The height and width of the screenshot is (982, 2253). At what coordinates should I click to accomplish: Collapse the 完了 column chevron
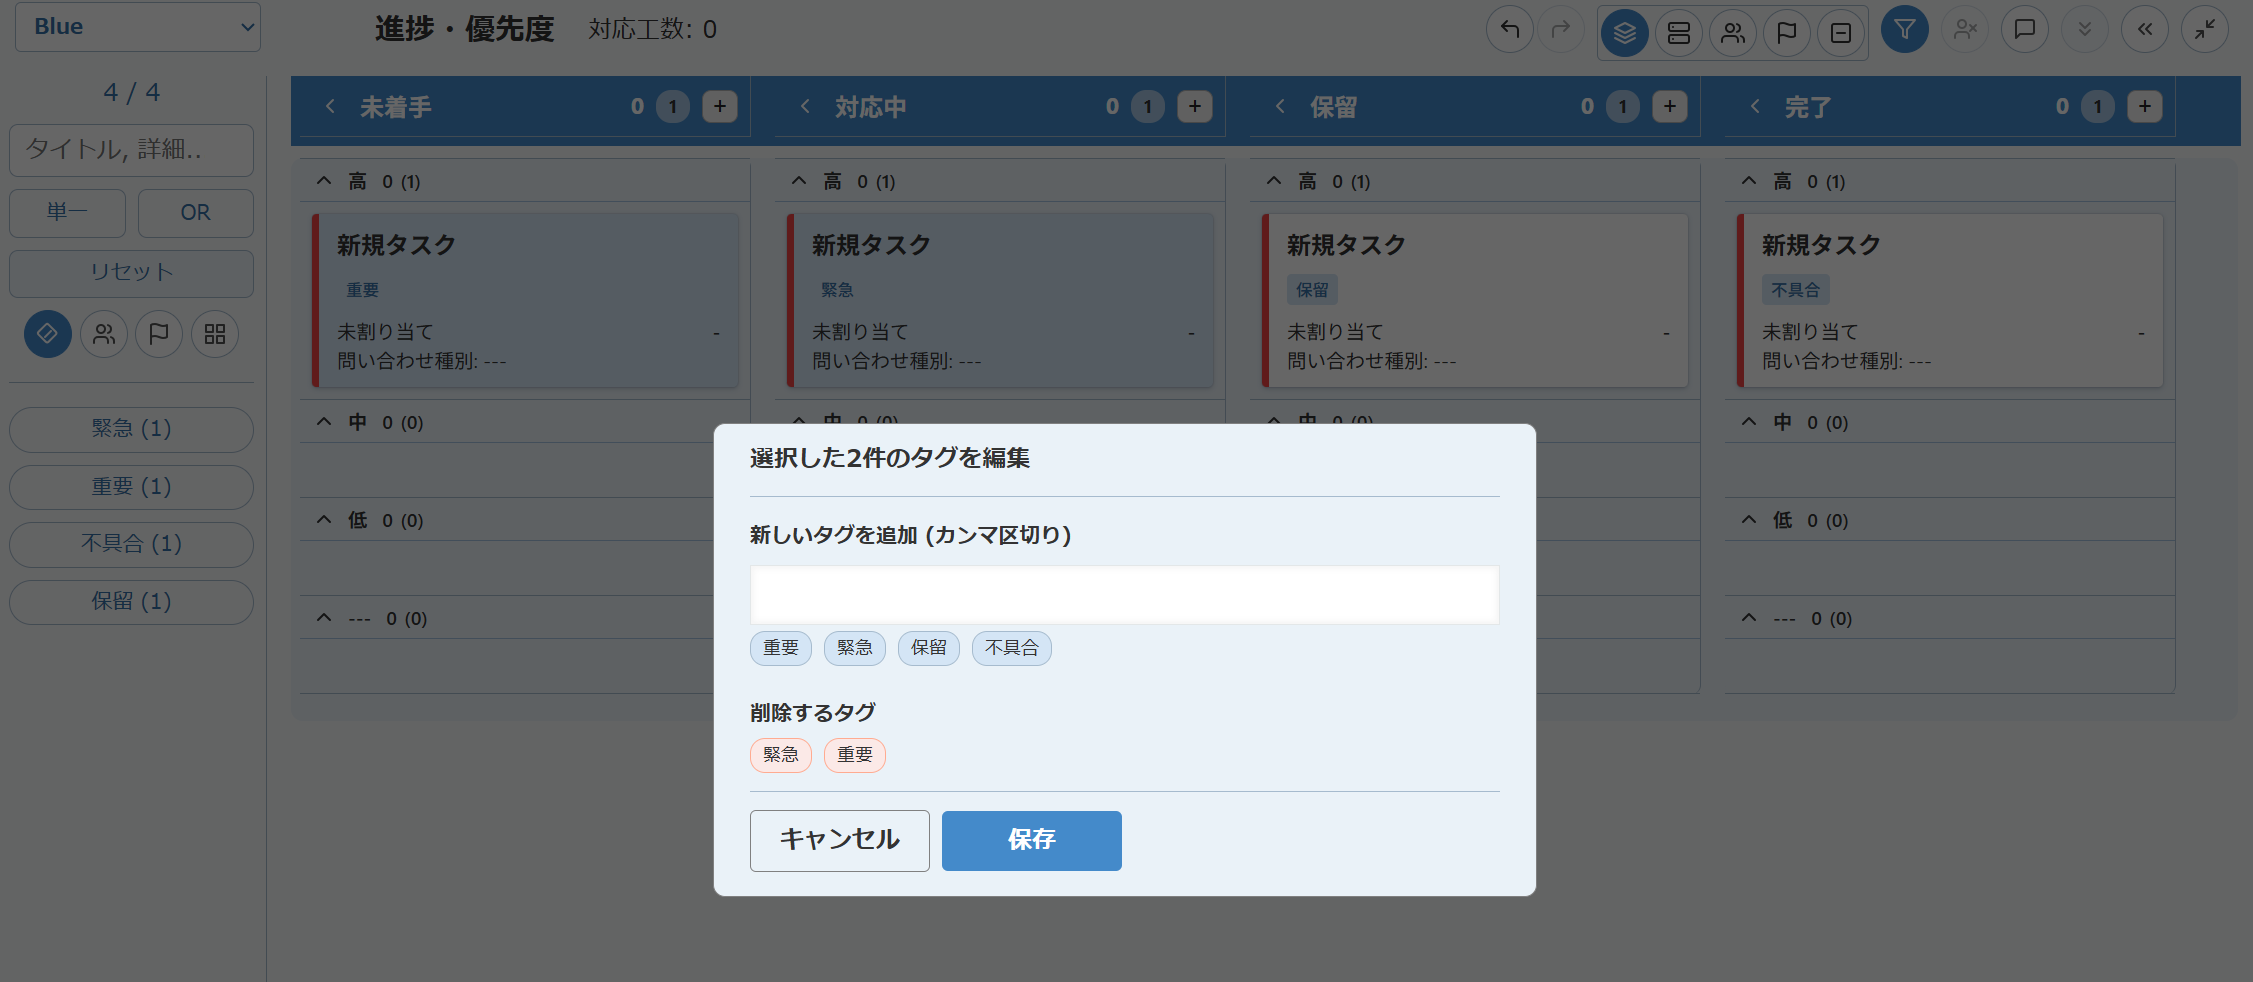point(1755,106)
